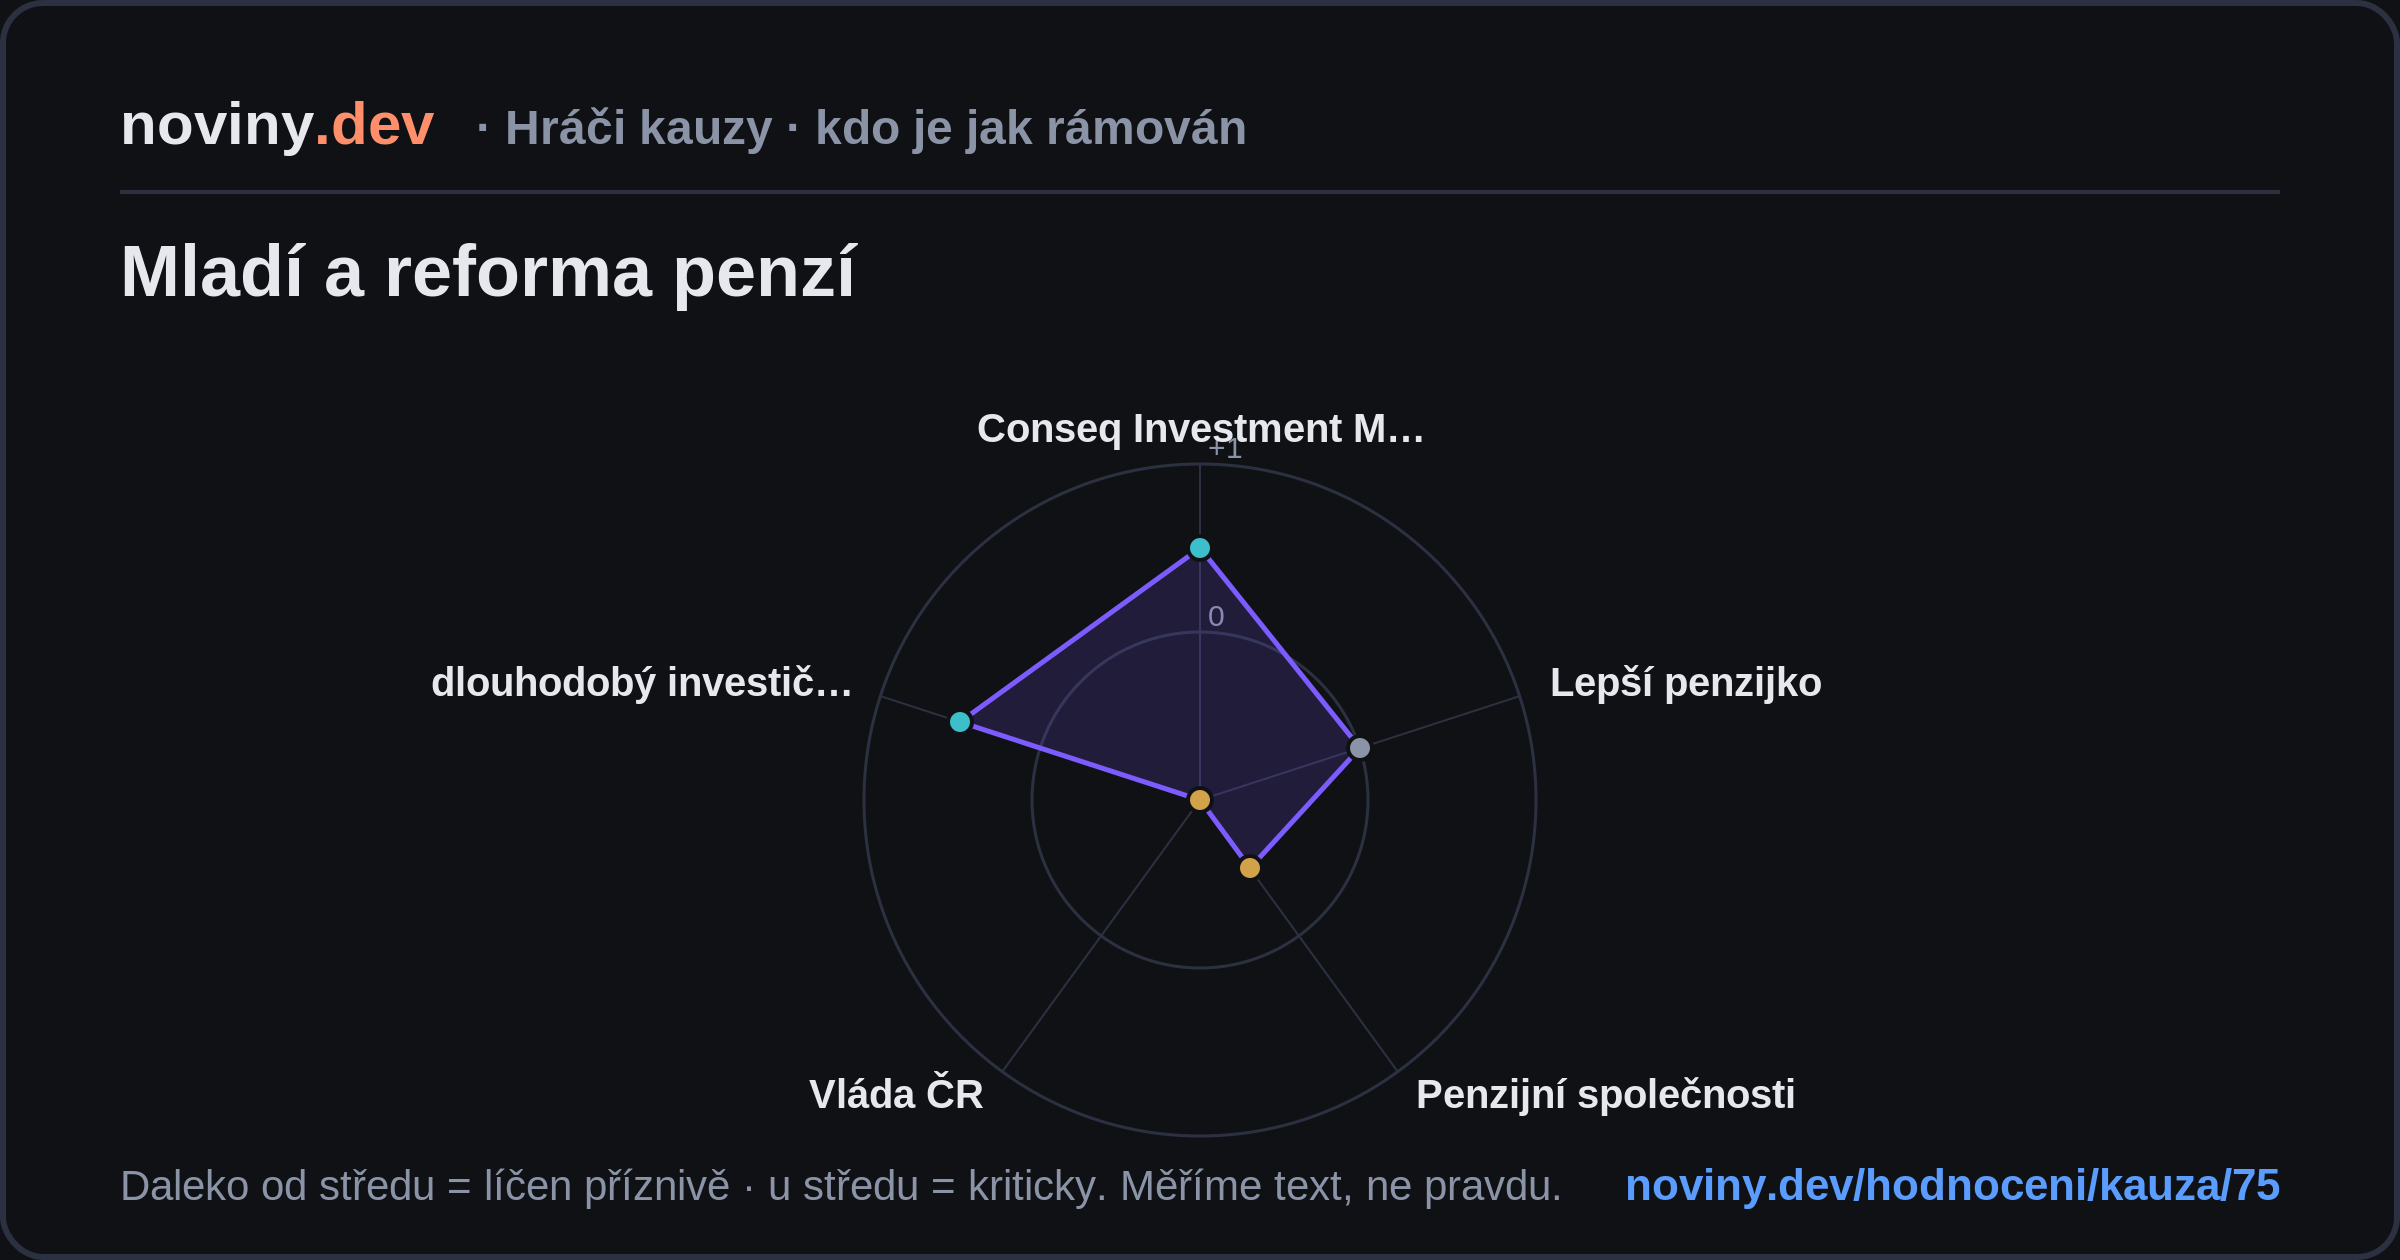This screenshot has width=2400, height=1260.
Task: Click the 0 inner ring scale label
Action: (1216, 617)
